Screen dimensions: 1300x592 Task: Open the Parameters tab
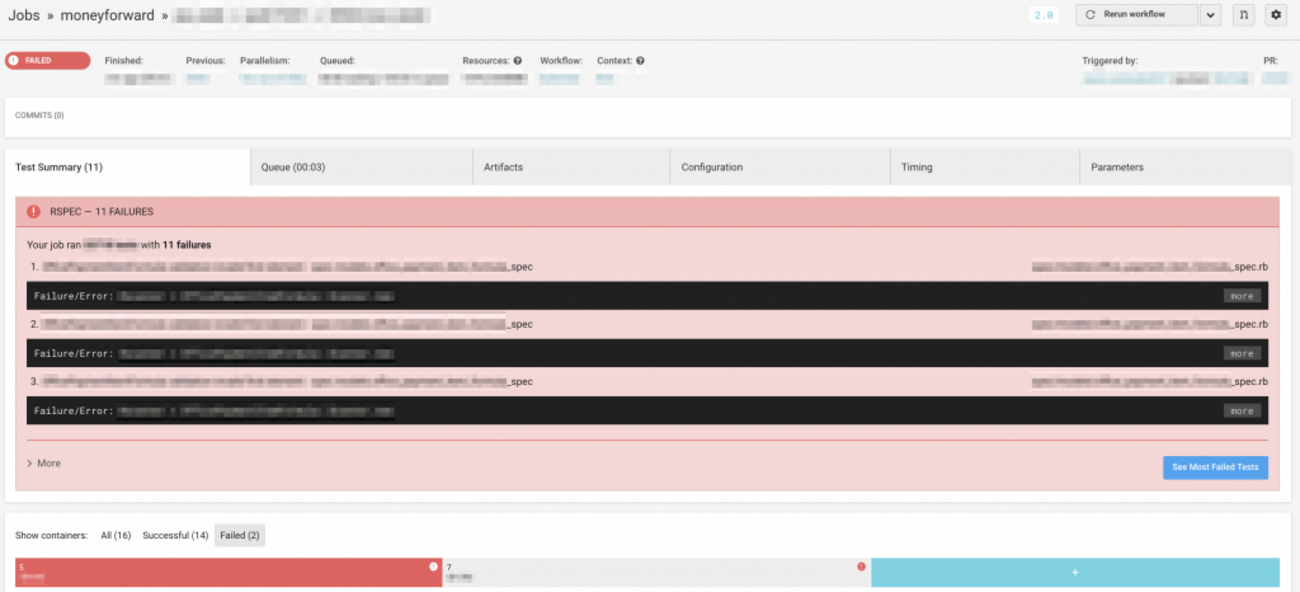point(1186,167)
